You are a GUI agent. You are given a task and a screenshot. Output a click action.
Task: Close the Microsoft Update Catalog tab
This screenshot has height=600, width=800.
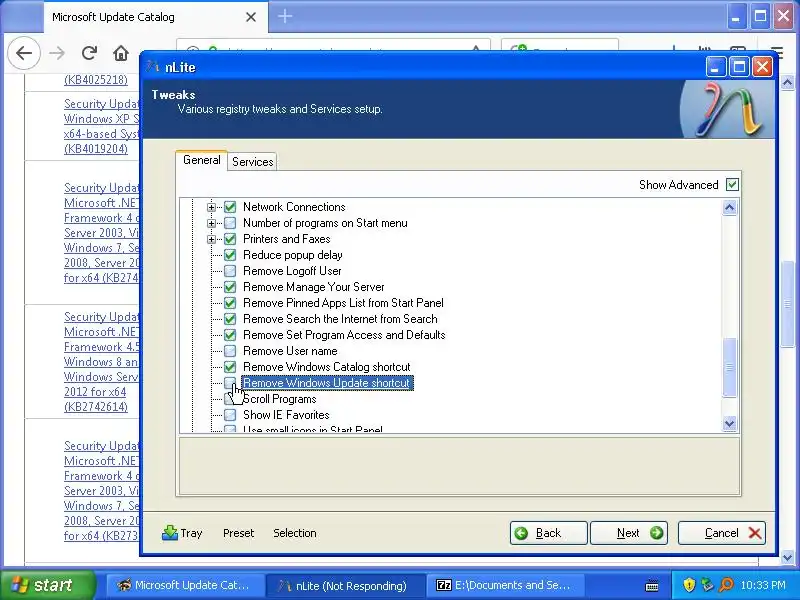[x=251, y=17]
